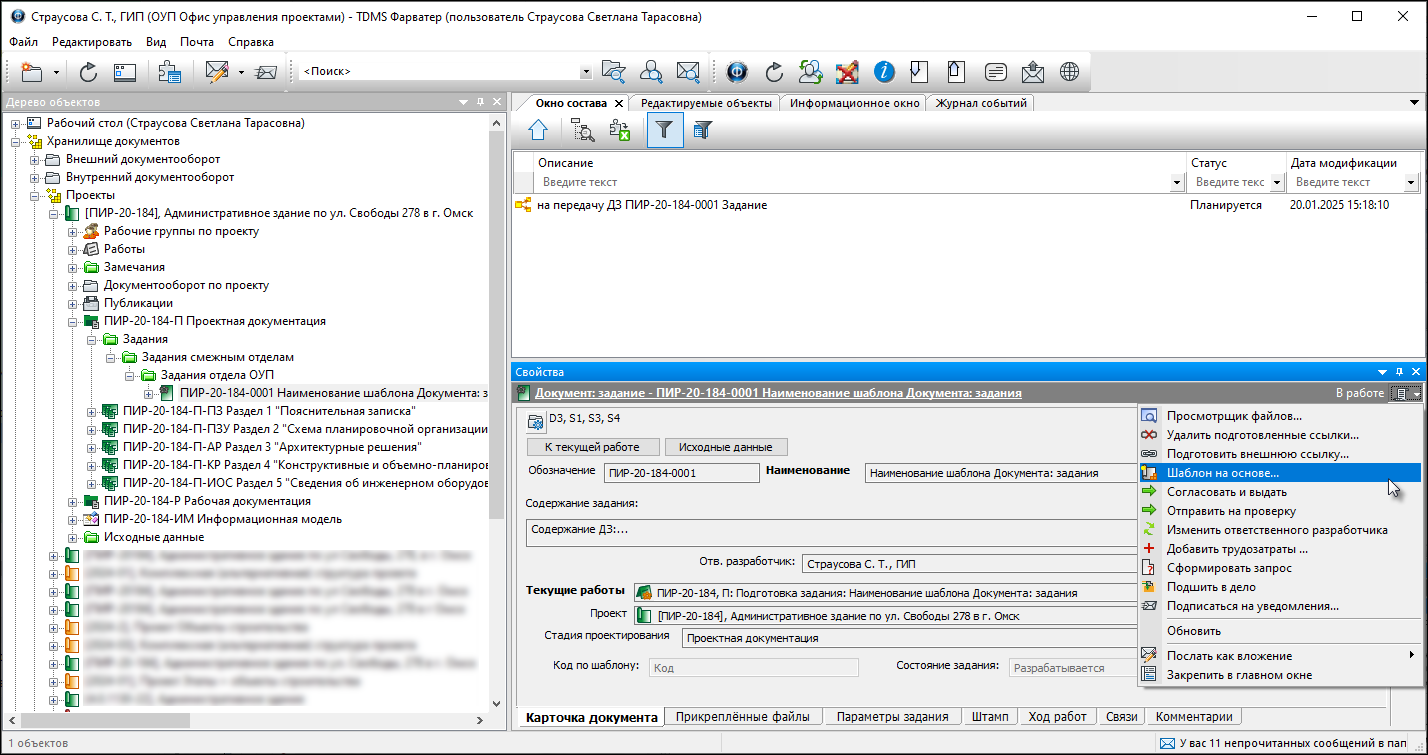Open the <Поиск> combo box dropdown arrow
The width and height of the screenshot is (1428, 755).
586,72
